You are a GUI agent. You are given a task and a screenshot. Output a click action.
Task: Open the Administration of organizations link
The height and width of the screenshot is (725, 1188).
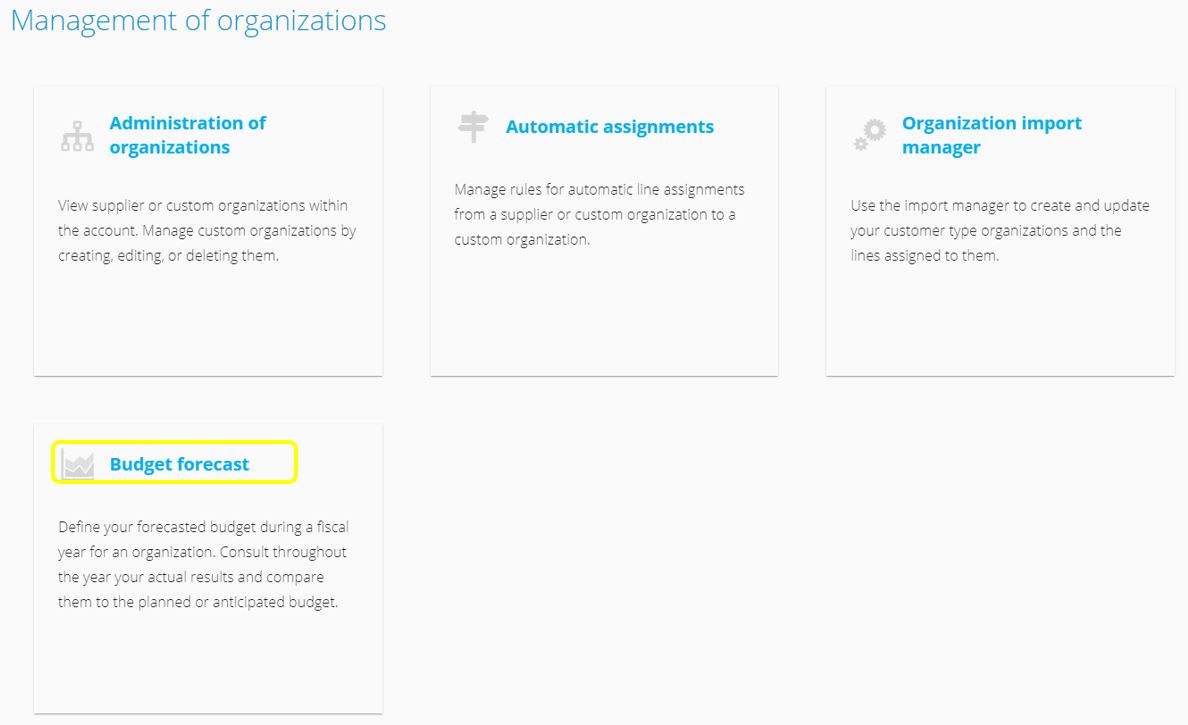(x=187, y=135)
